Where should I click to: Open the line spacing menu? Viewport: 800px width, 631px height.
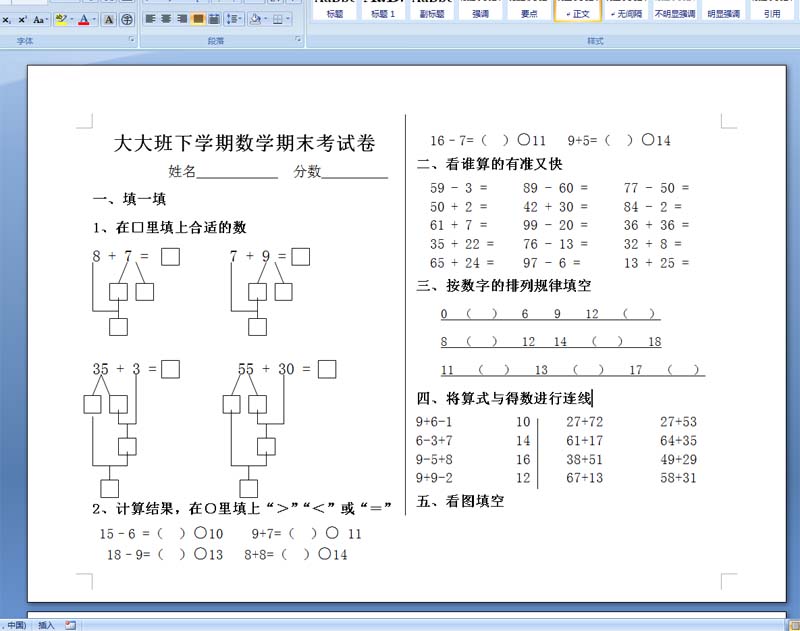(234, 19)
